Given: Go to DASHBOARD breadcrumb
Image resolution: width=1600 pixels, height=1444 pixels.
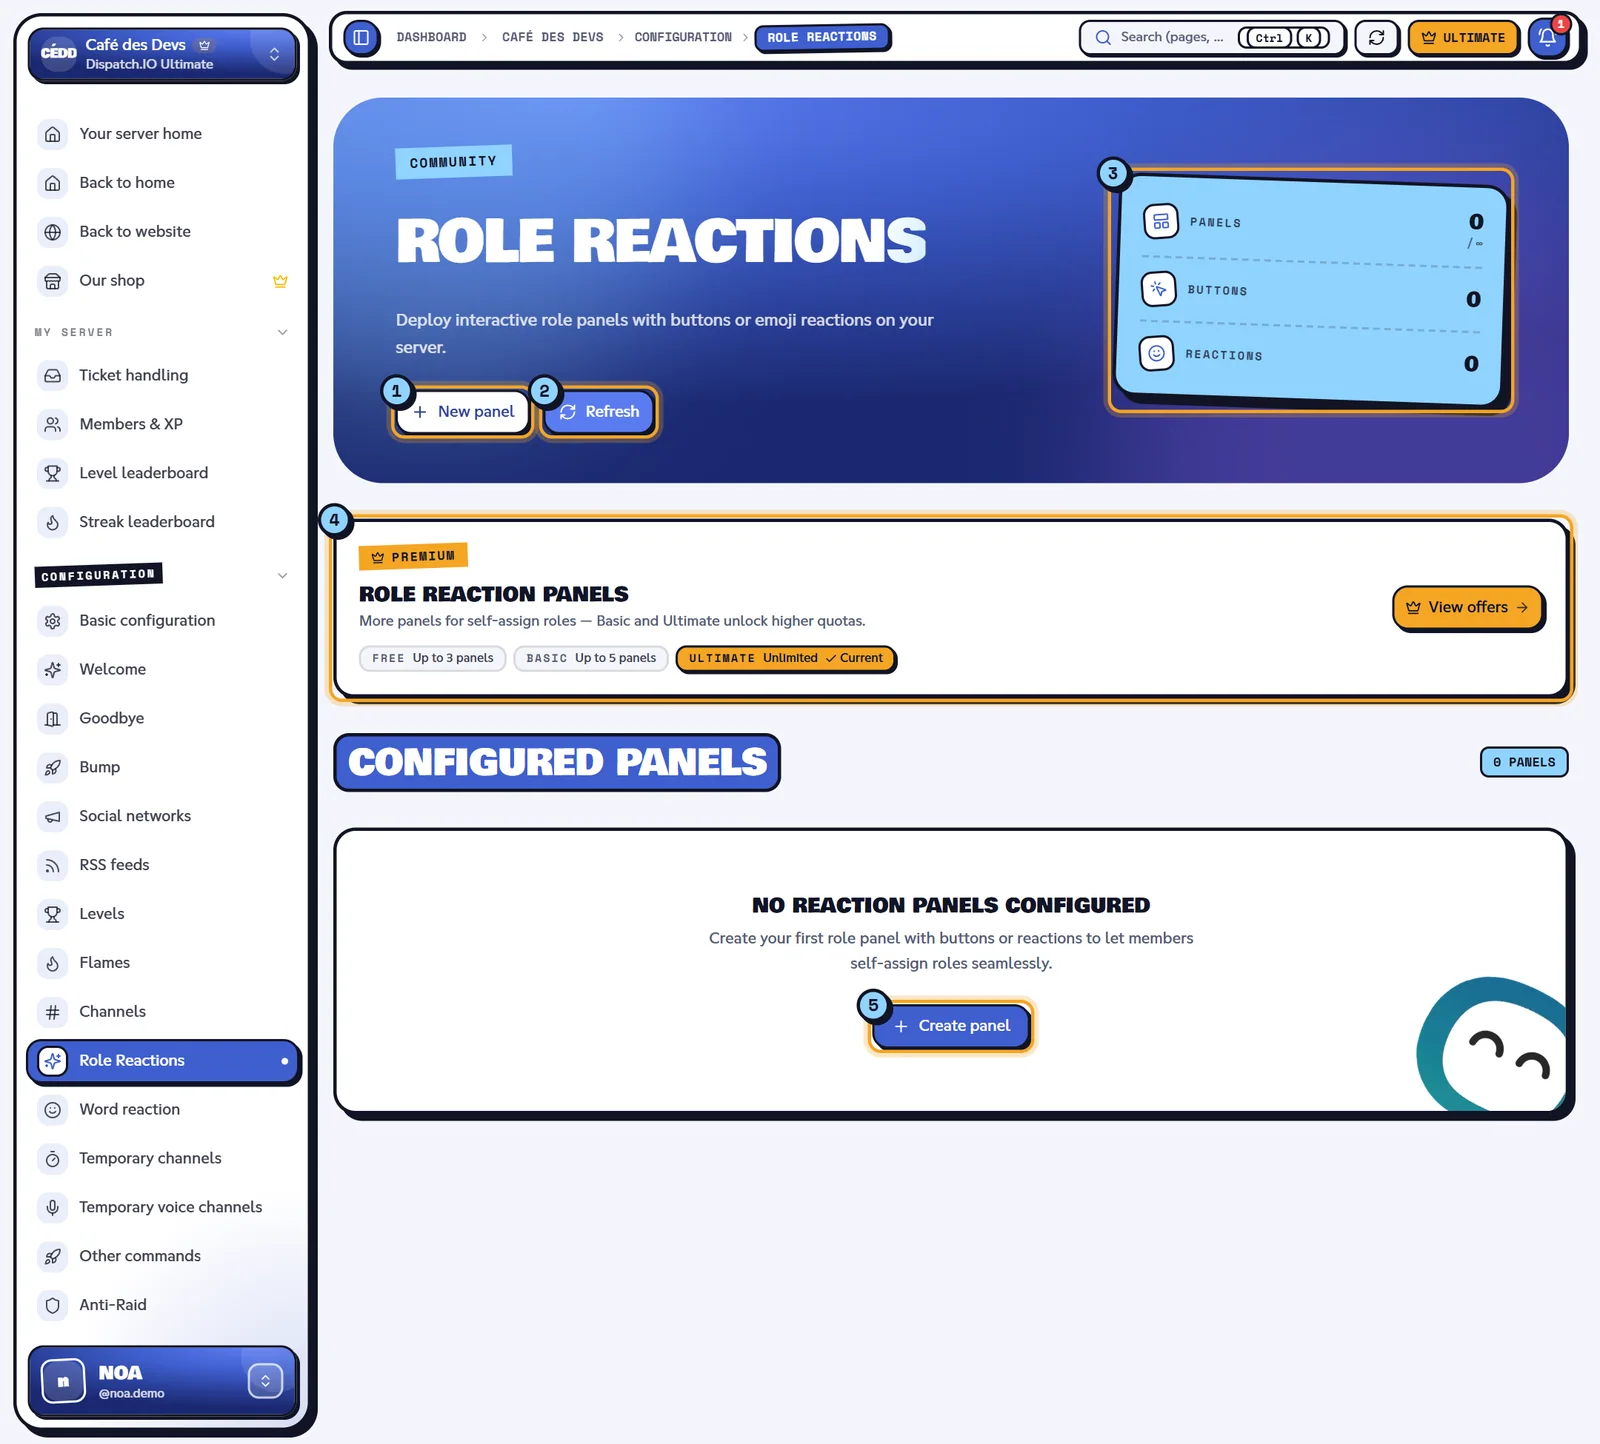Looking at the screenshot, I should tap(431, 38).
